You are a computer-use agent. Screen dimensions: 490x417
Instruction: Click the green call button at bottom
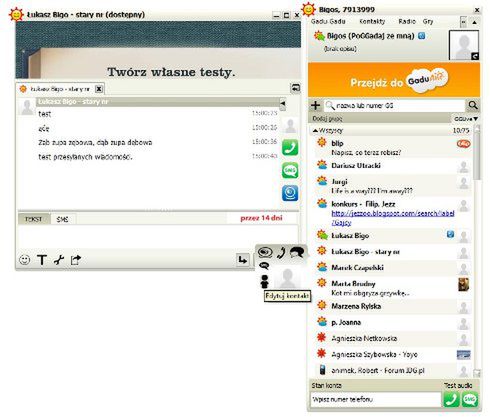[451, 399]
